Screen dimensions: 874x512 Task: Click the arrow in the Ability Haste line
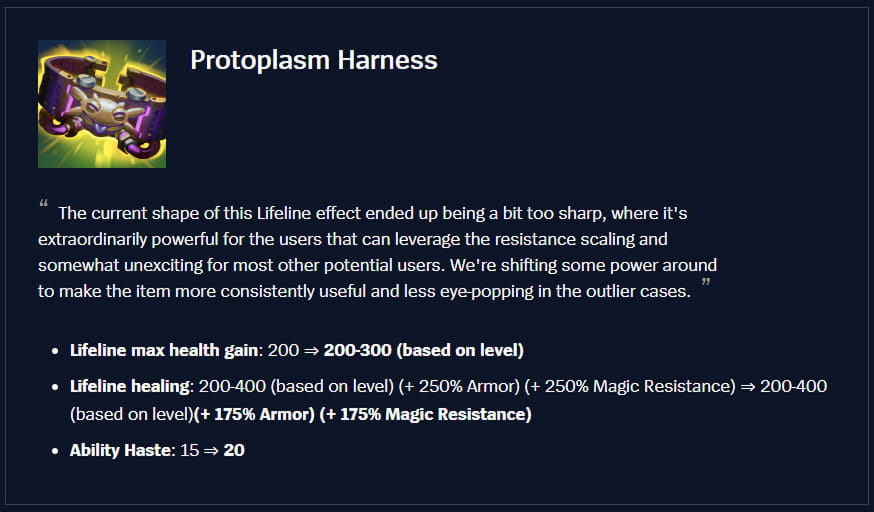(211, 451)
